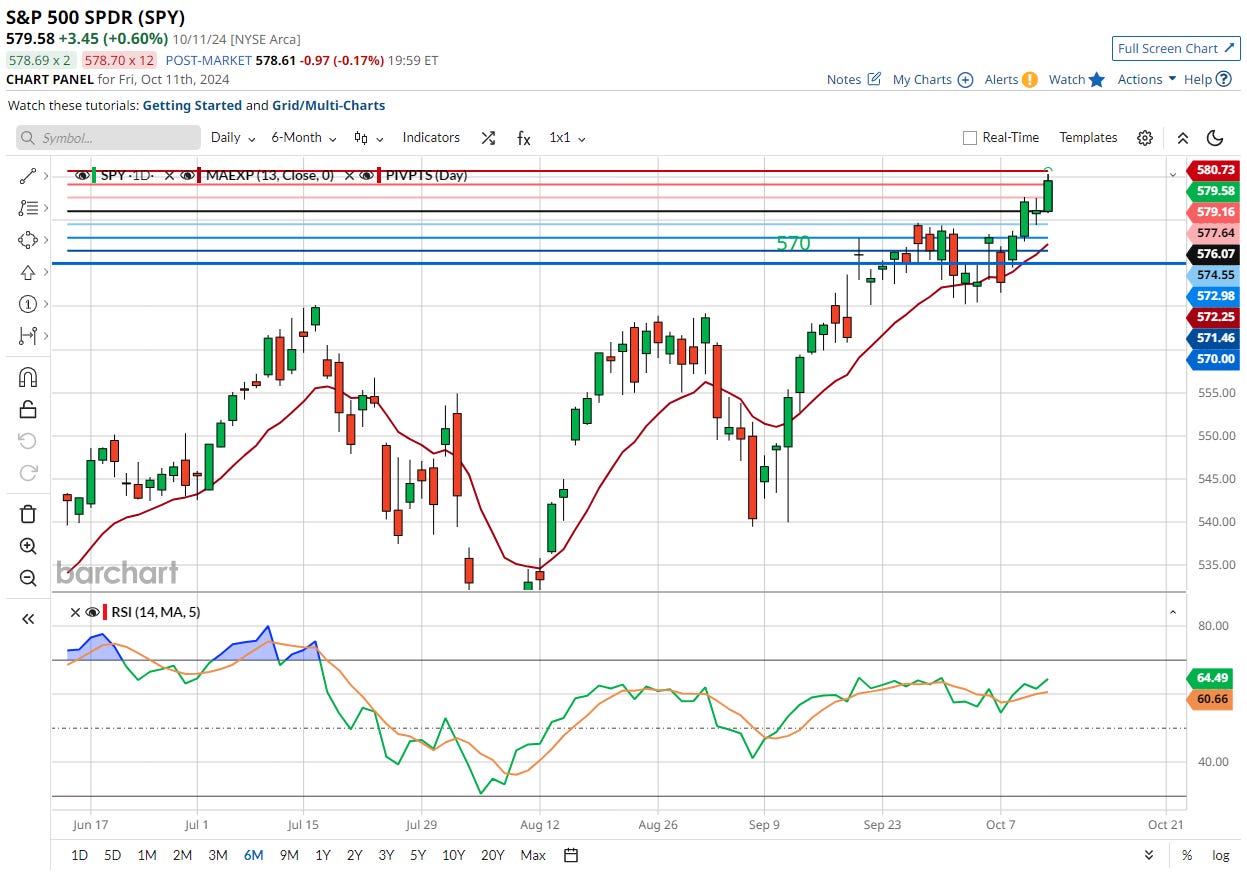
Task: Open the fx expressions tool
Action: coord(523,138)
